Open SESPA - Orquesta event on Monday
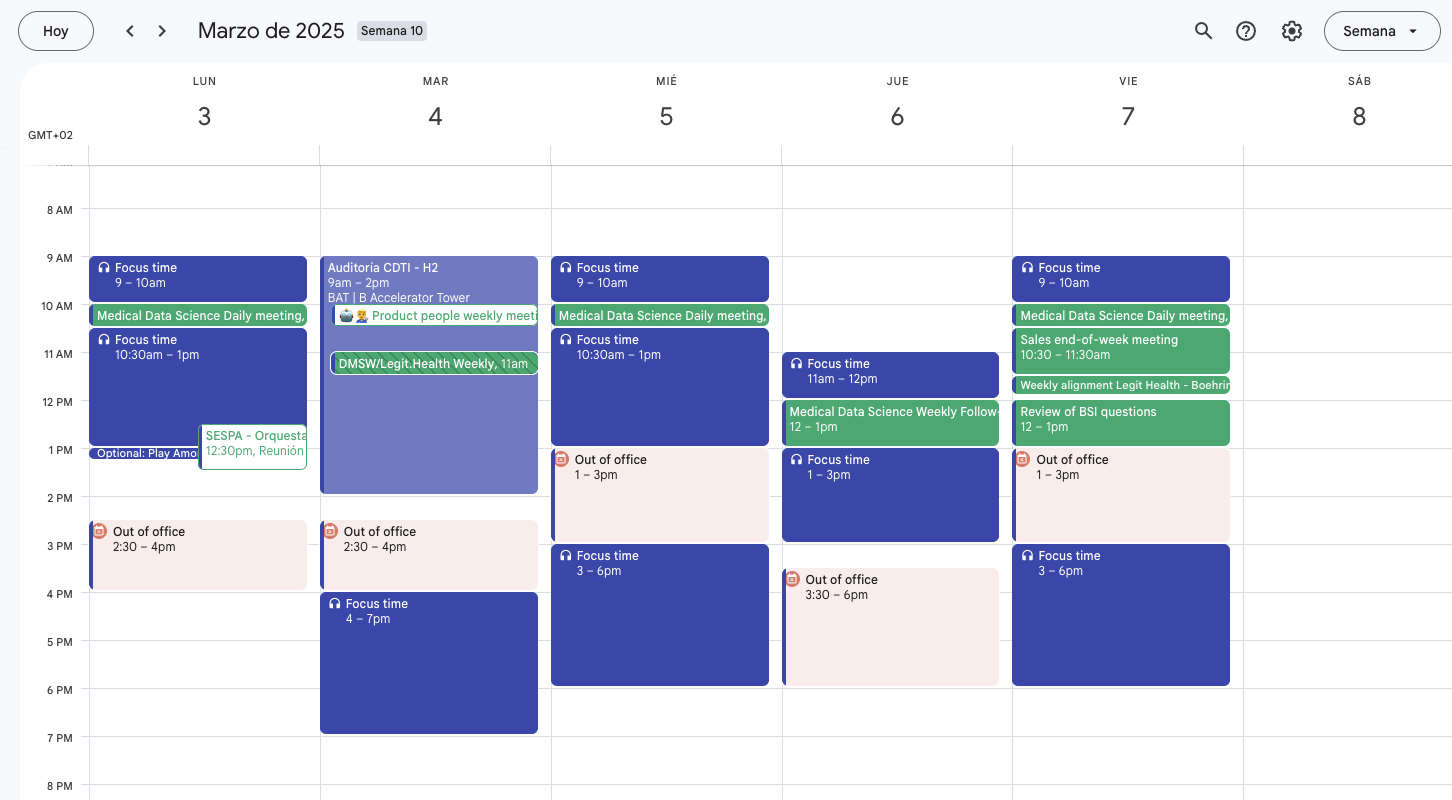The image size is (1452, 800). point(254,444)
